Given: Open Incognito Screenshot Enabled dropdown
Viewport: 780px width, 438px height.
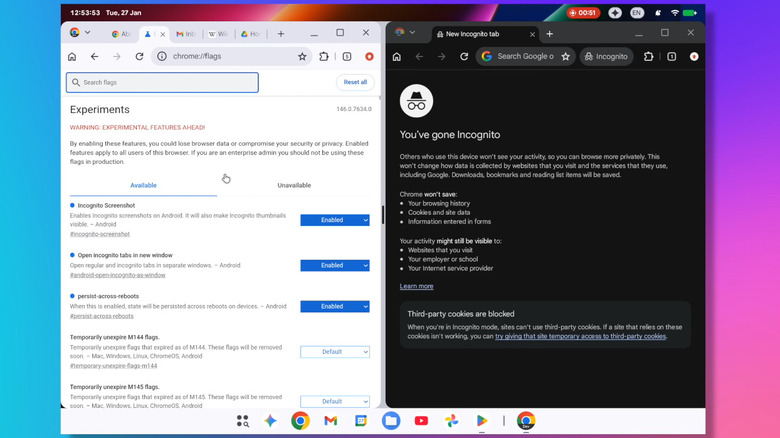Looking at the screenshot, I should click(335, 220).
